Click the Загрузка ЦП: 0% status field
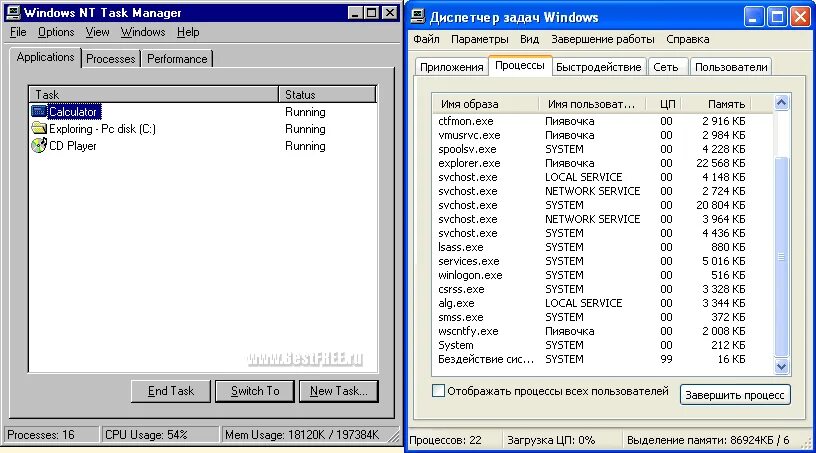The height and width of the screenshot is (453, 816). click(x=562, y=440)
